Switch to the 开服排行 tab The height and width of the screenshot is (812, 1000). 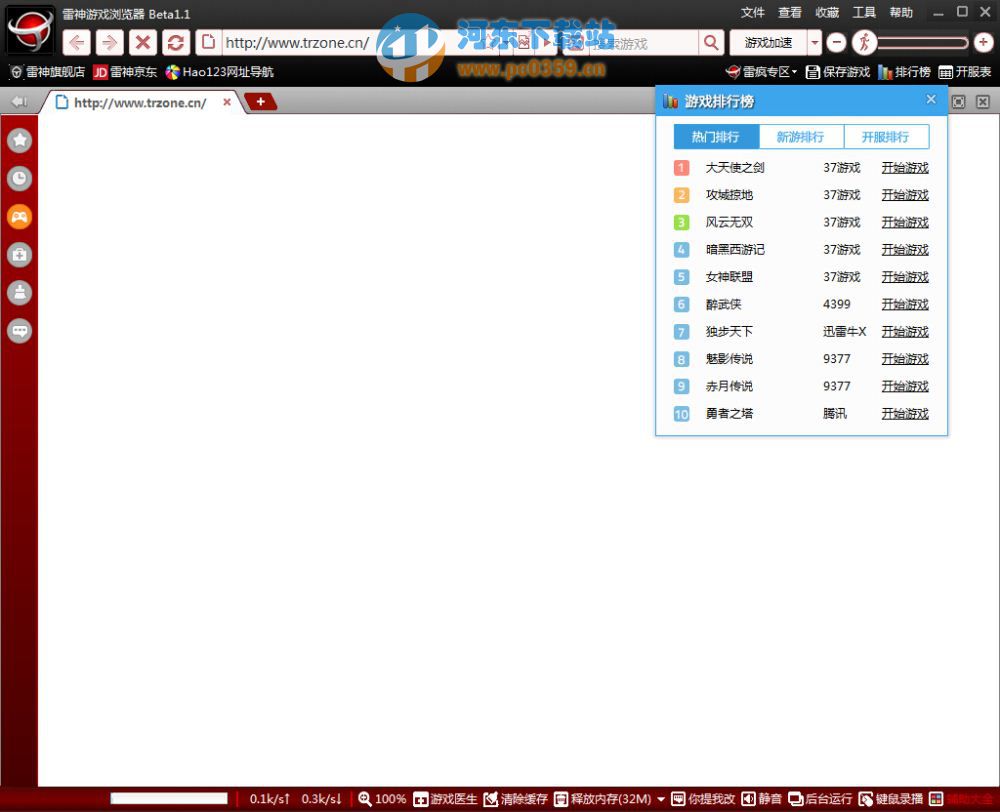[886, 137]
